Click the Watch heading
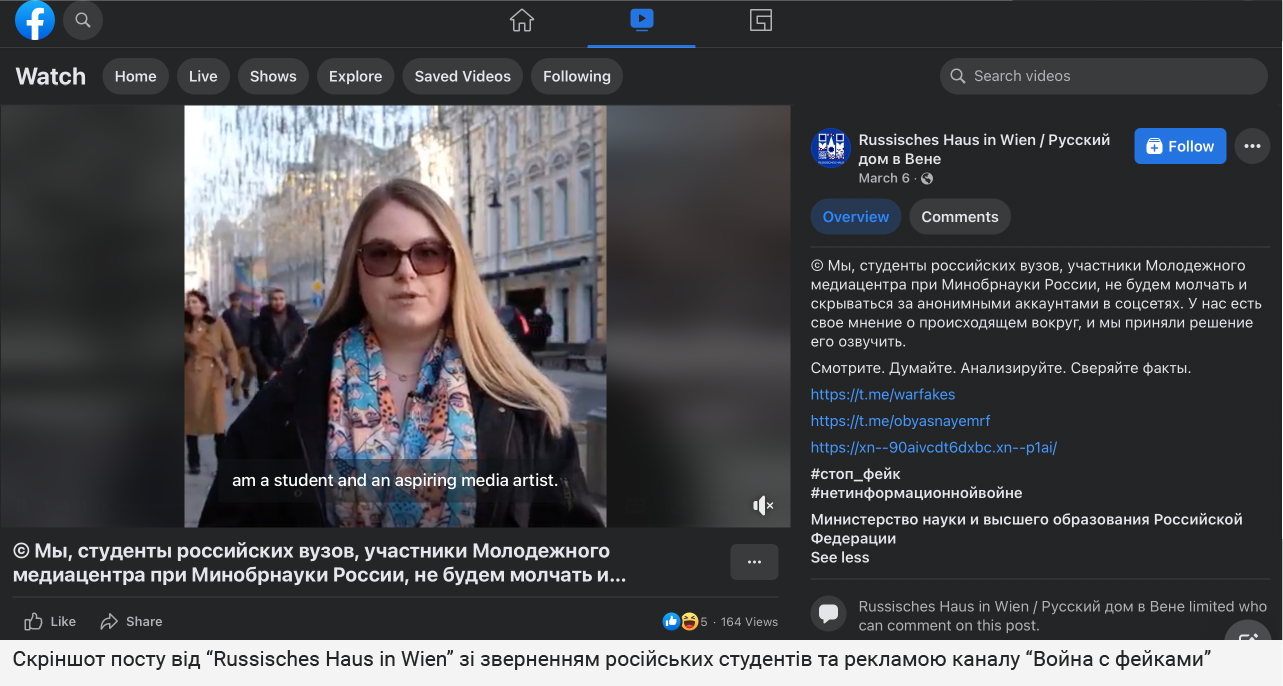 pyautogui.click(x=51, y=76)
